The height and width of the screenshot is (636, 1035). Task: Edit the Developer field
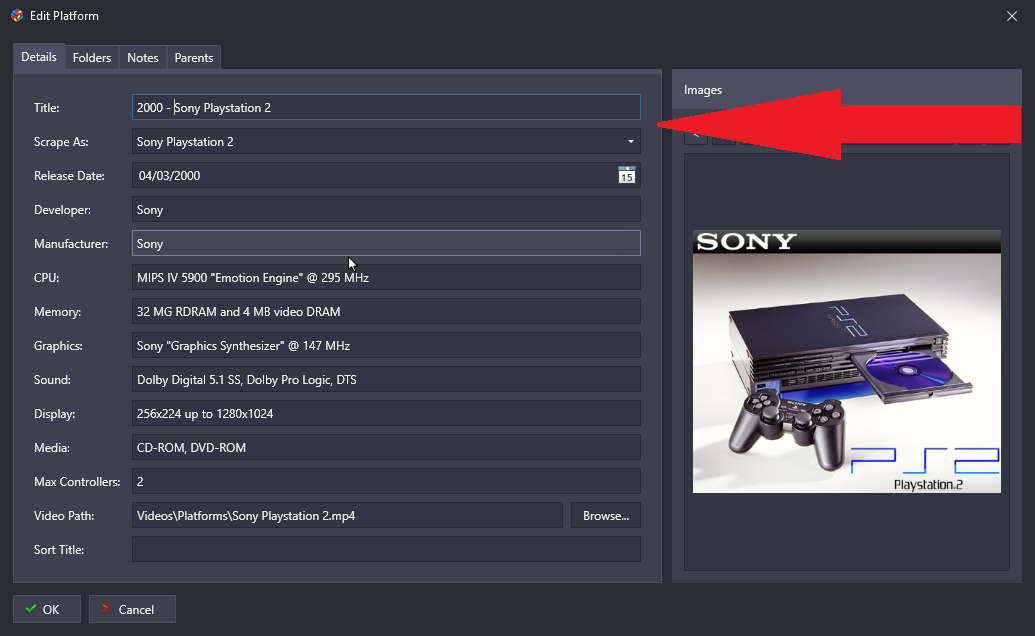386,210
